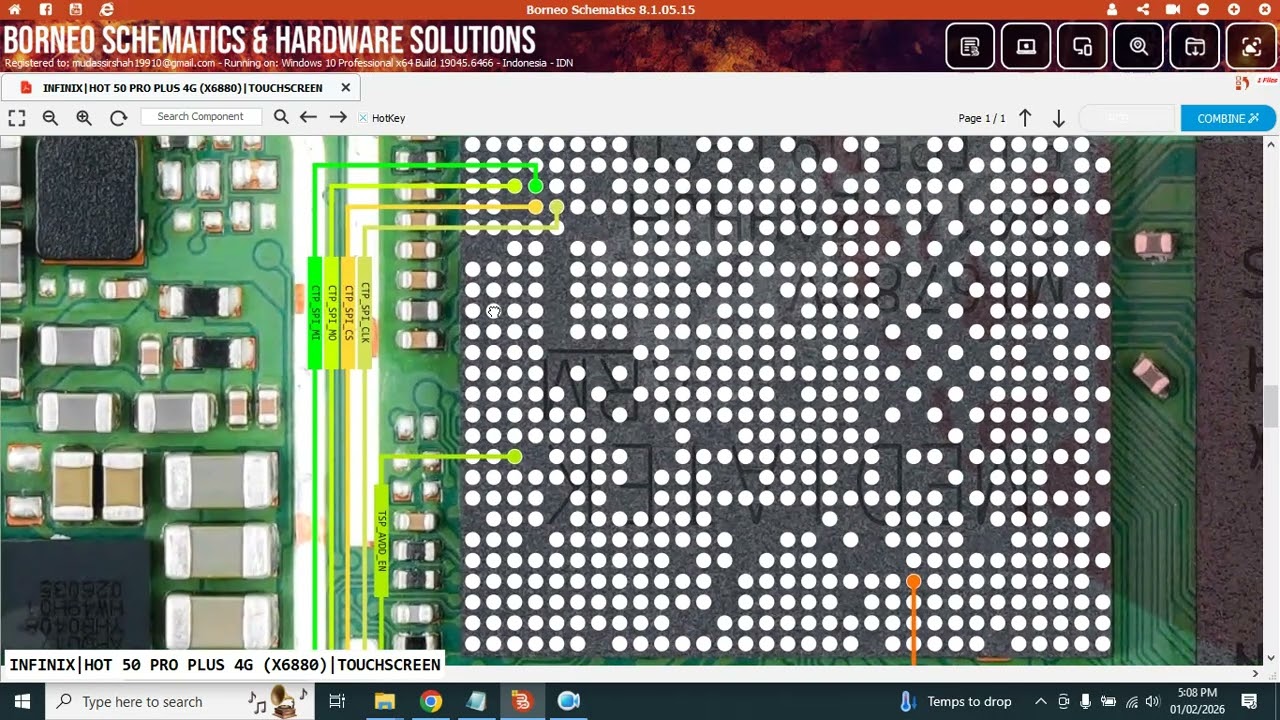Click the bottom INFINIX TOUCHSCREEN title label
This screenshot has height=720, width=1280.
coord(225,665)
